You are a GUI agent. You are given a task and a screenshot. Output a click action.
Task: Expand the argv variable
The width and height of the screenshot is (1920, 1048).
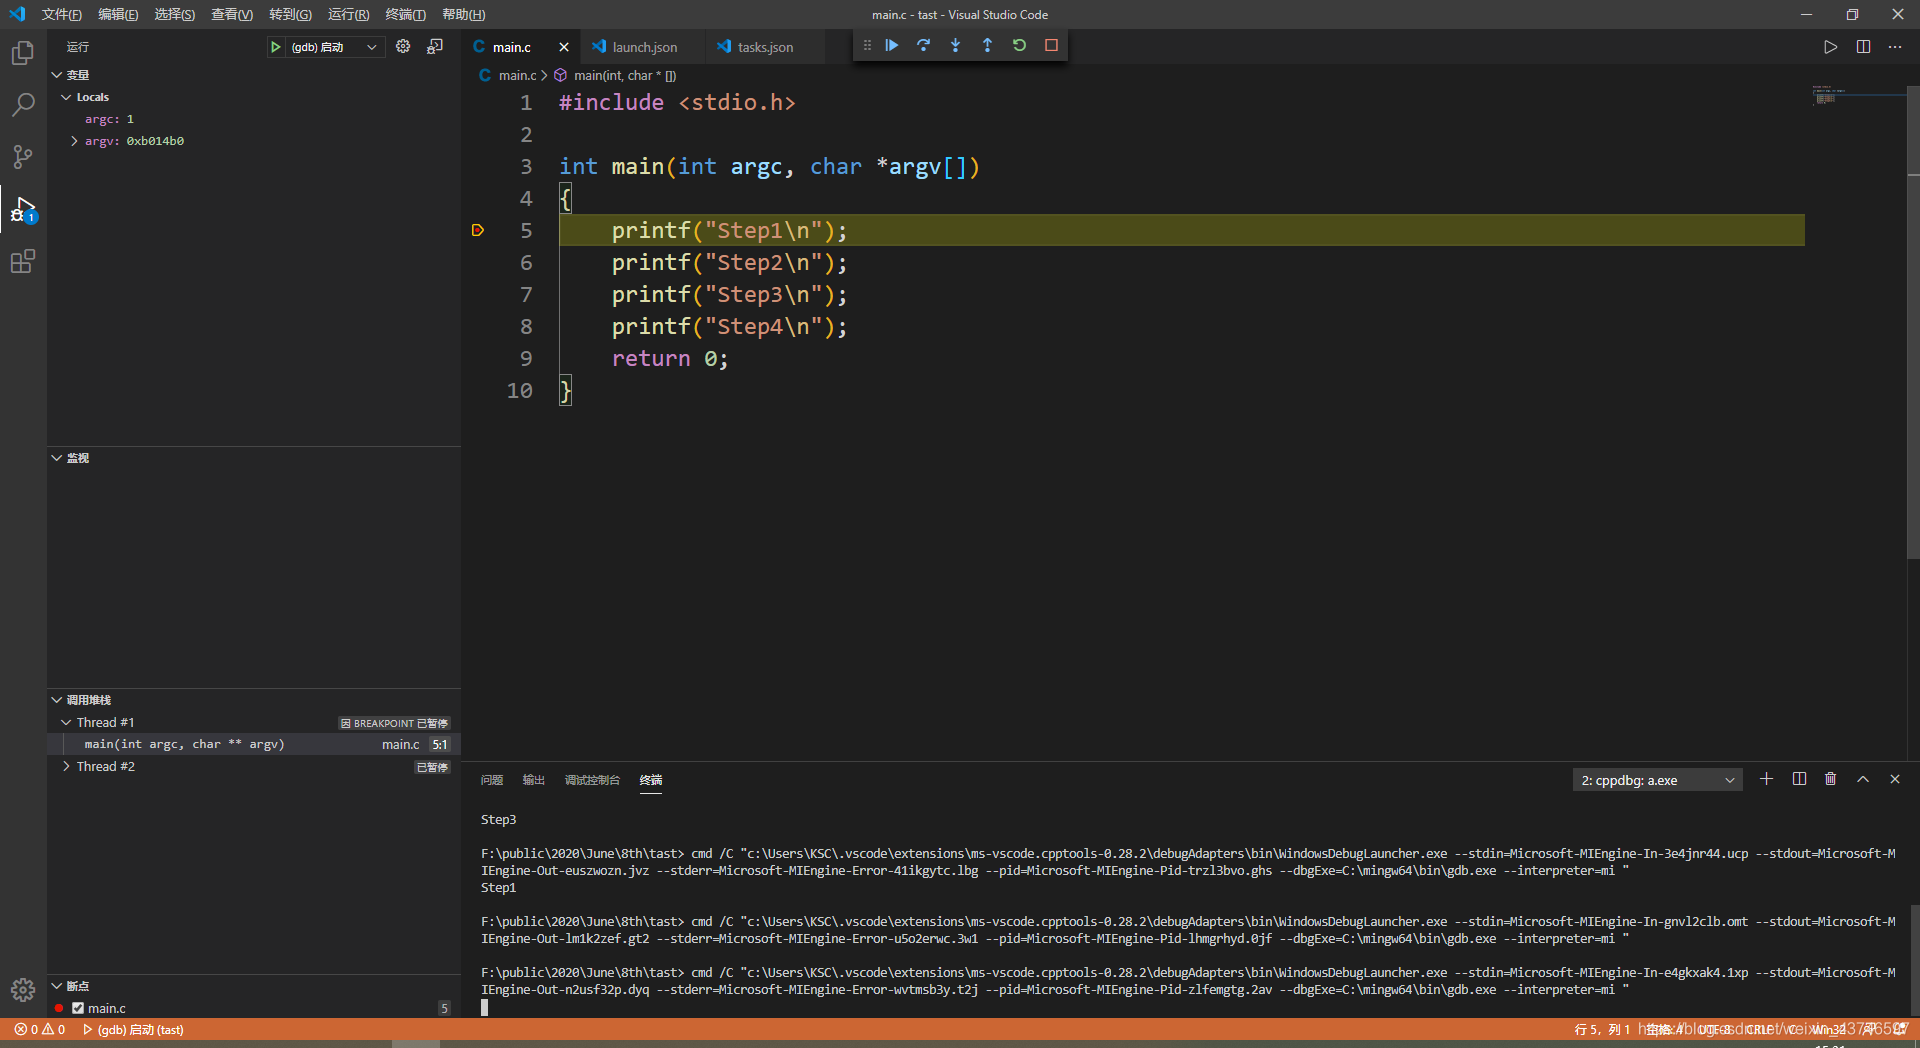click(75, 141)
